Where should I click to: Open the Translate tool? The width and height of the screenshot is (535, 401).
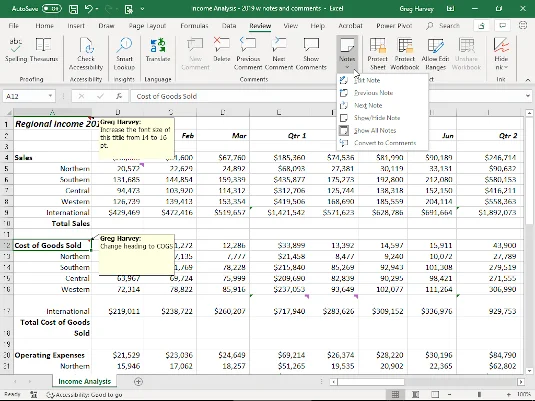tap(158, 50)
